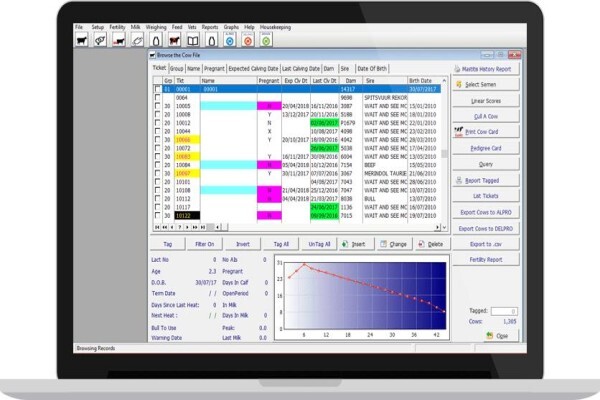Jump to last record navigation arrow
Image resolution: width=600 pixels, height=400 pixels.
click(203, 227)
